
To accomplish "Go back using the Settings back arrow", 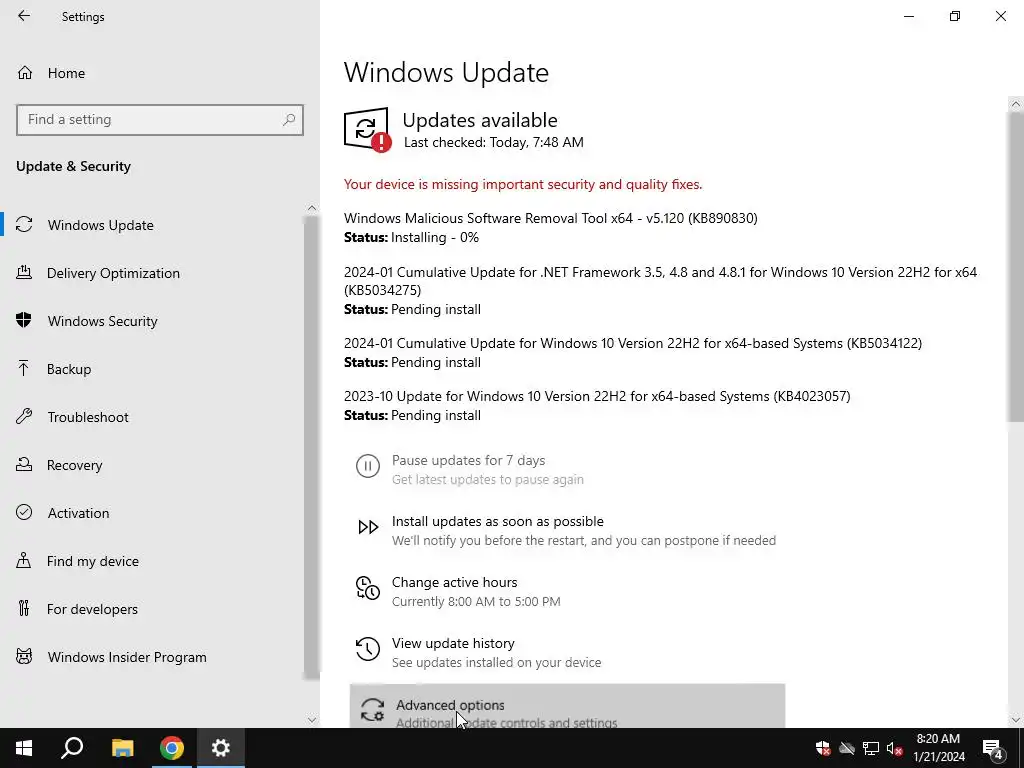I will [x=24, y=16].
